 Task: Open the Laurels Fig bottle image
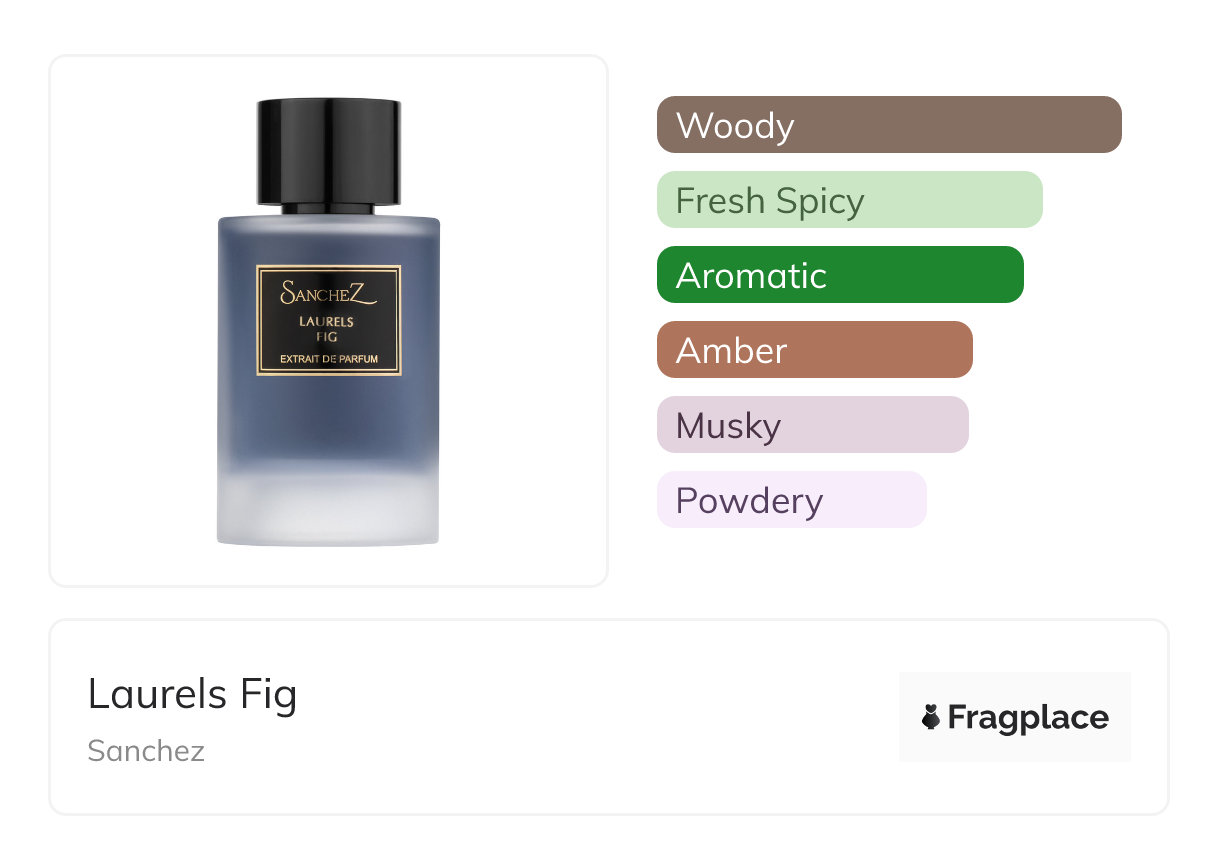(x=329, y=321)
